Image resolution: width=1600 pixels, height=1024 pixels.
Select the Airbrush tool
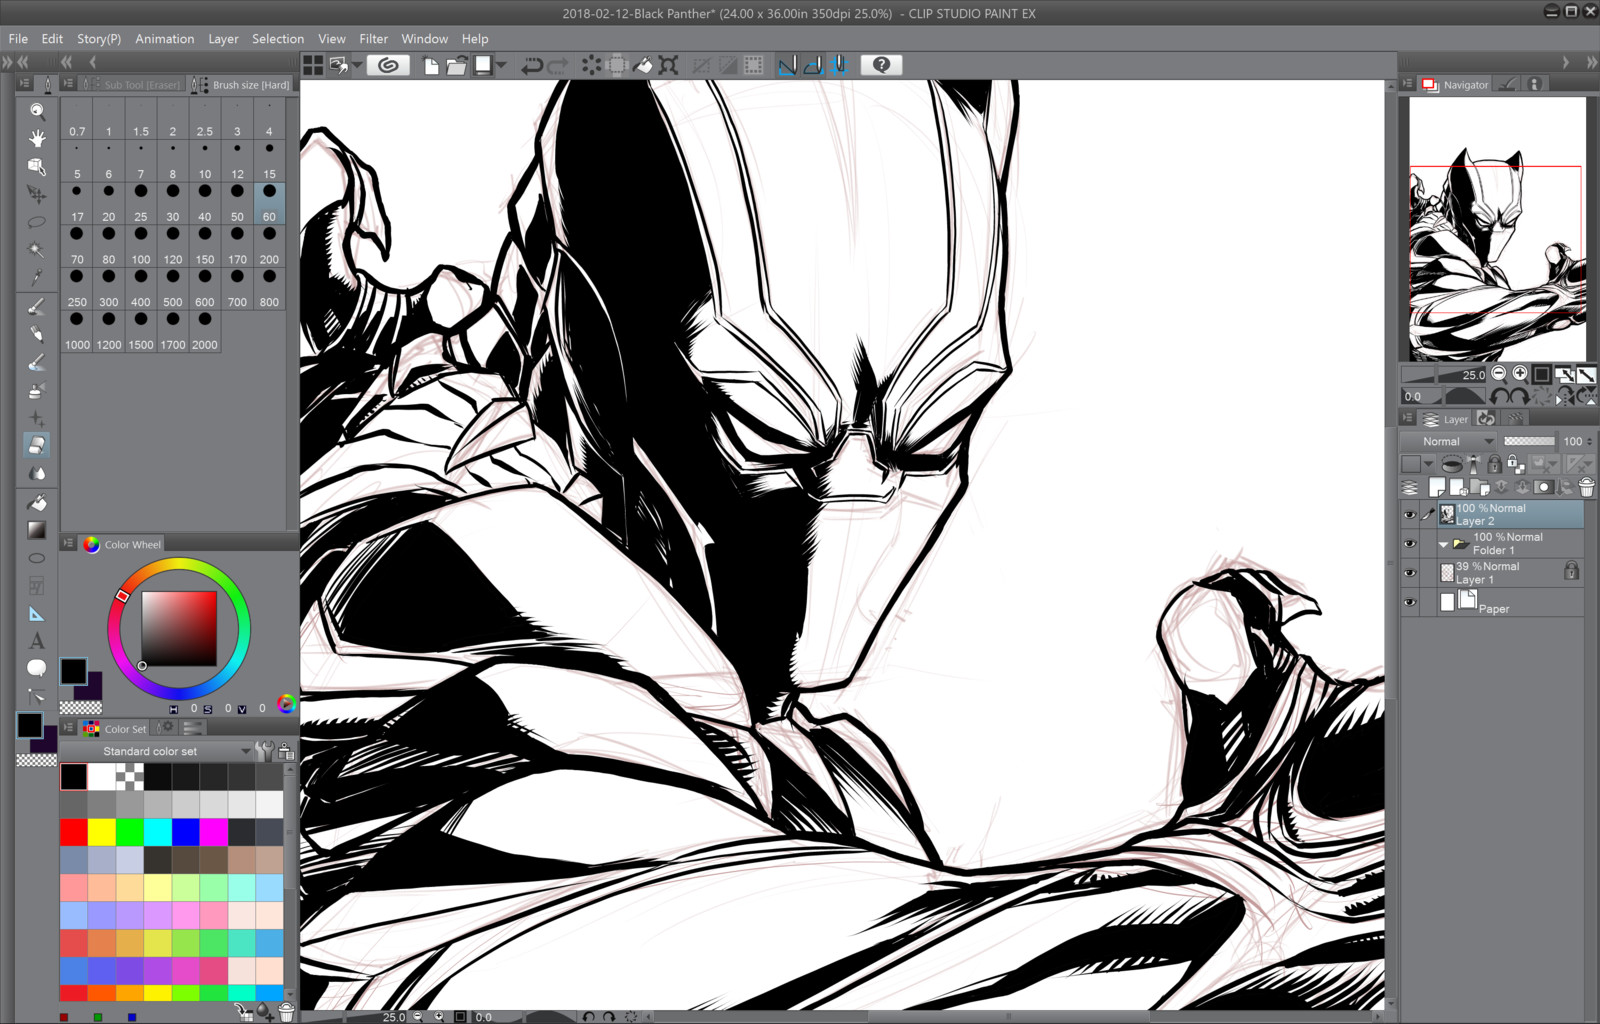pyautogui.click(x=37, y=390)
